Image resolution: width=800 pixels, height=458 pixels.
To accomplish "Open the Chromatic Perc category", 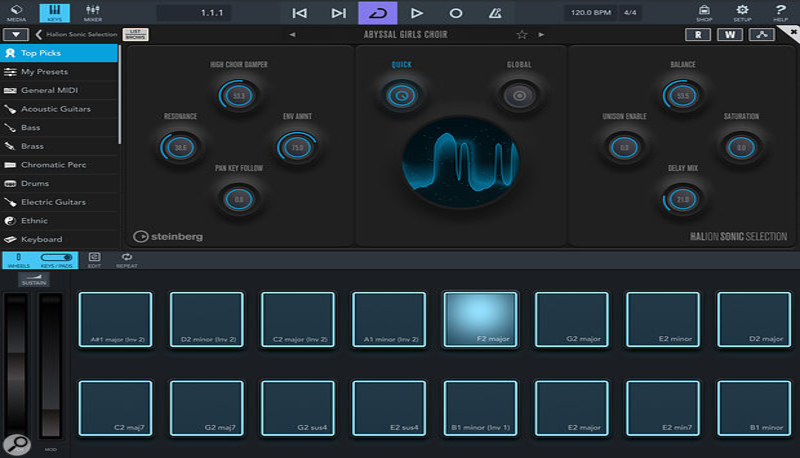I will pyautogui.click(x=59, y=165).
